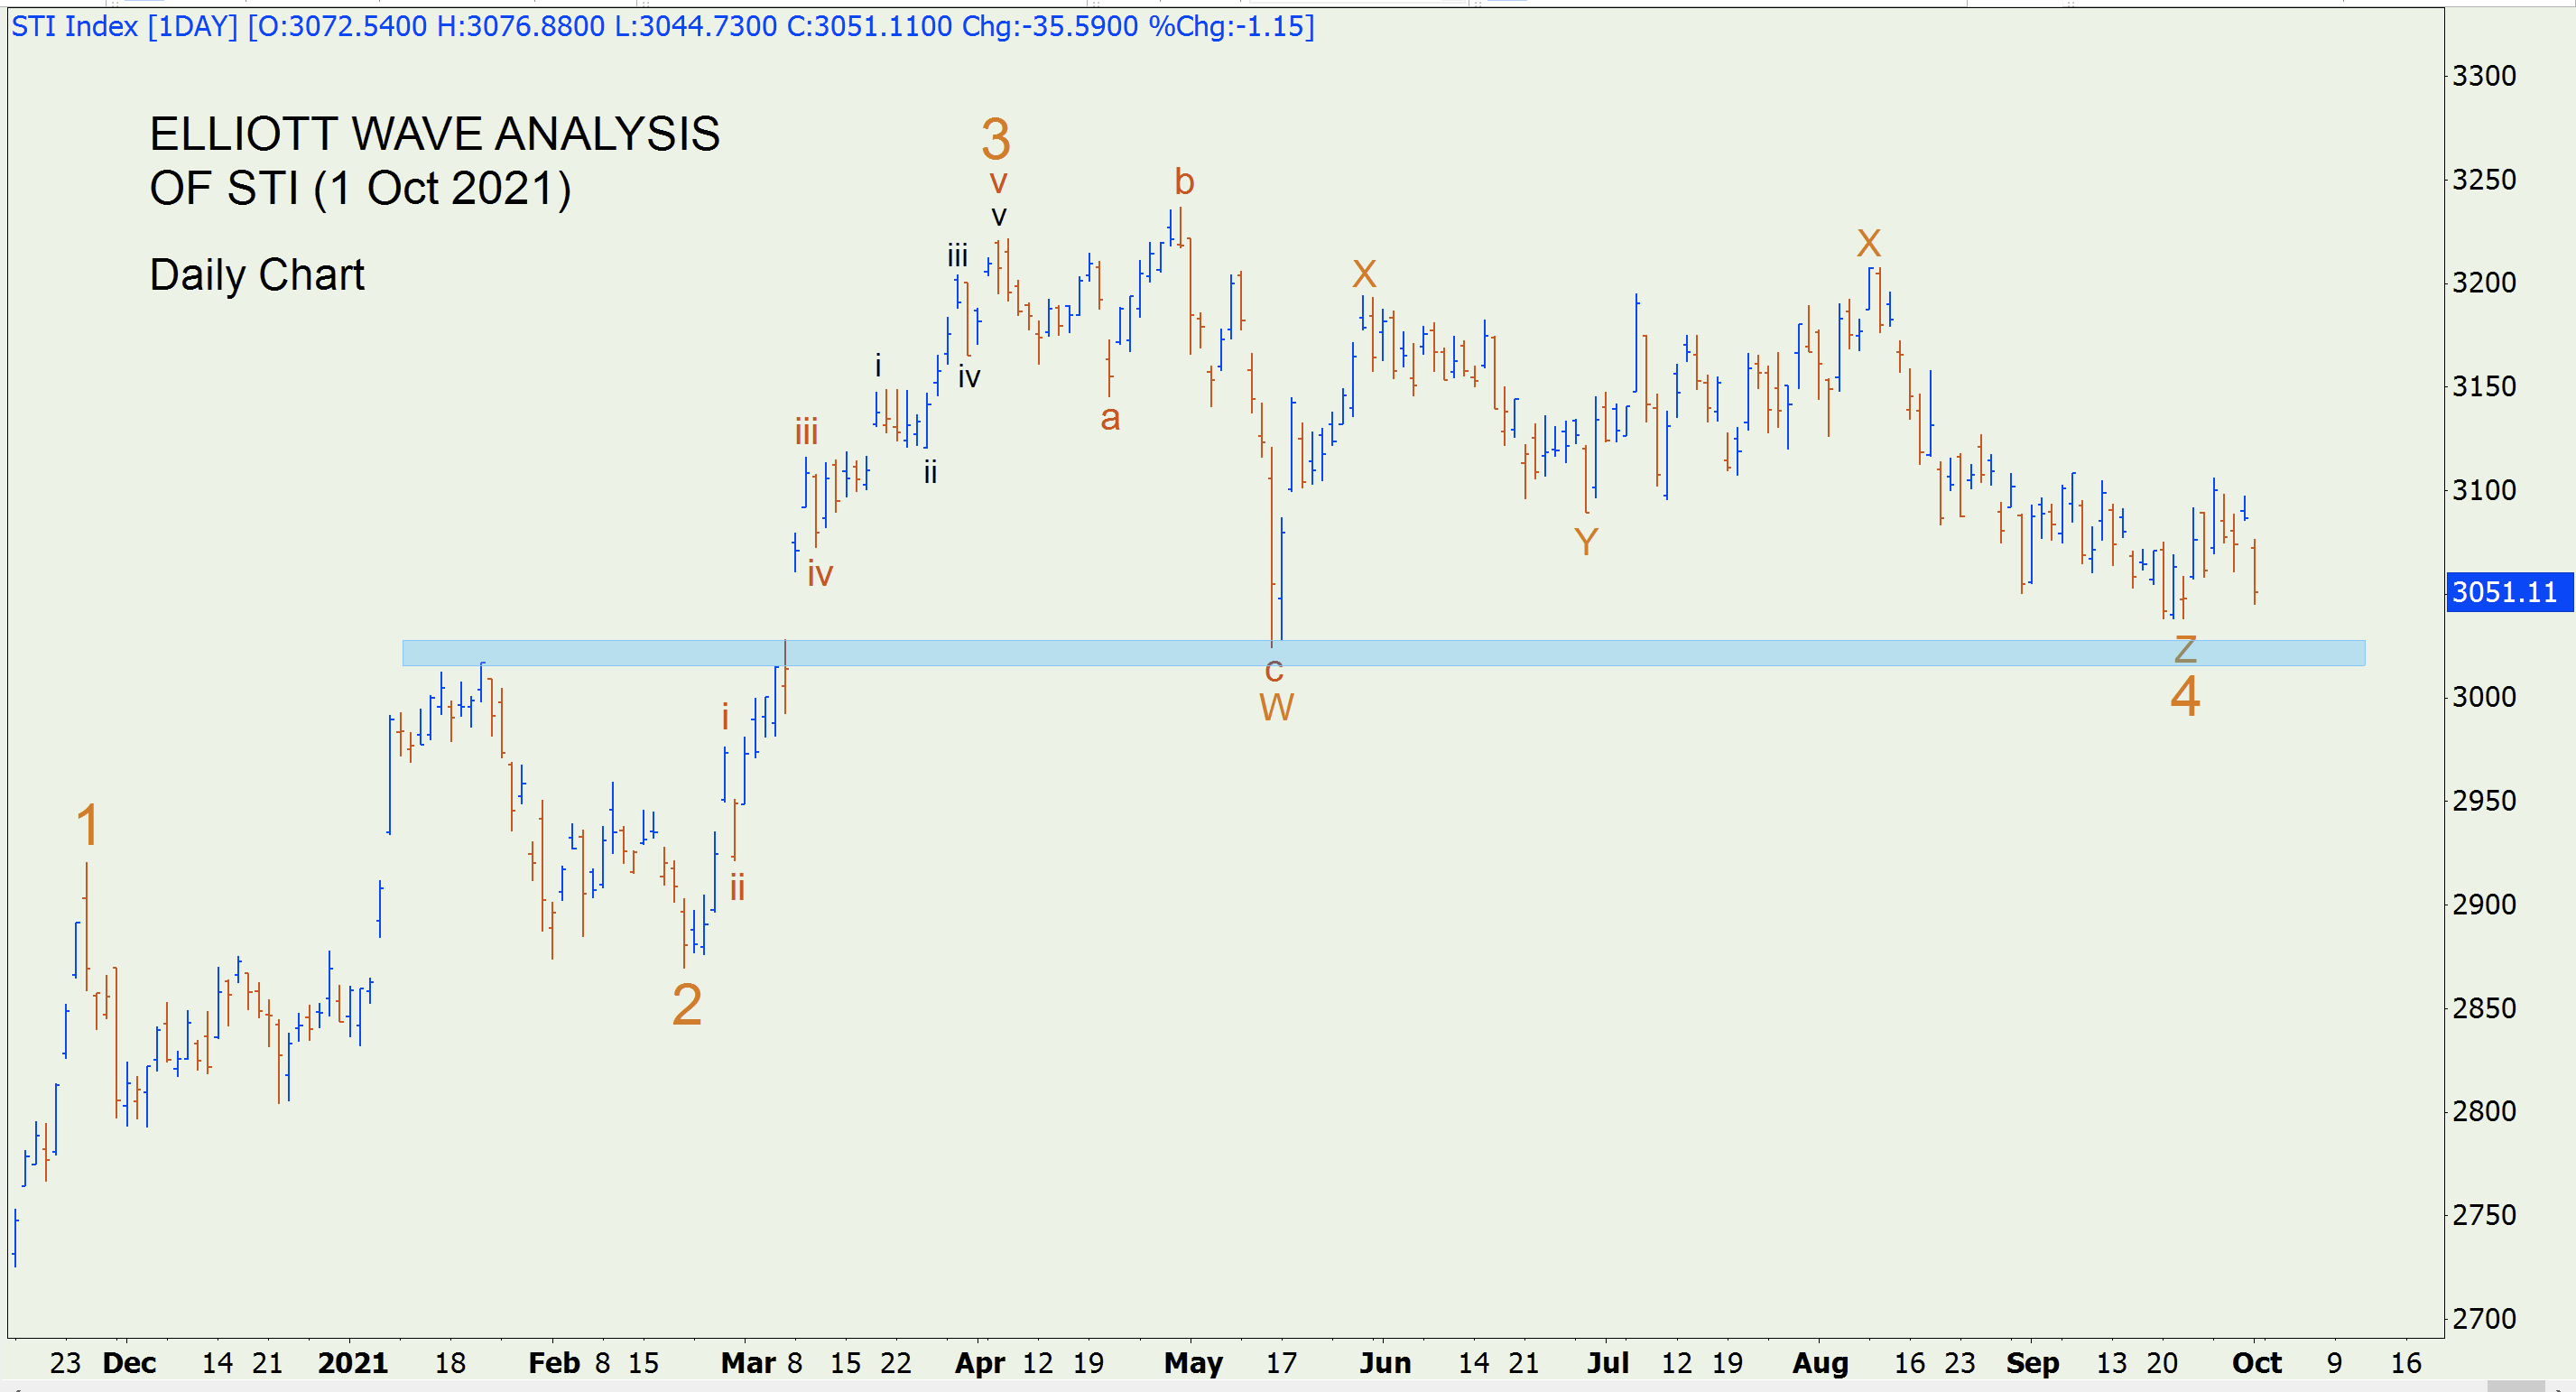Click the 2800 price axis value
The height and width of the screenshot is (1392, 2576).
[x=2484, y=1111]
